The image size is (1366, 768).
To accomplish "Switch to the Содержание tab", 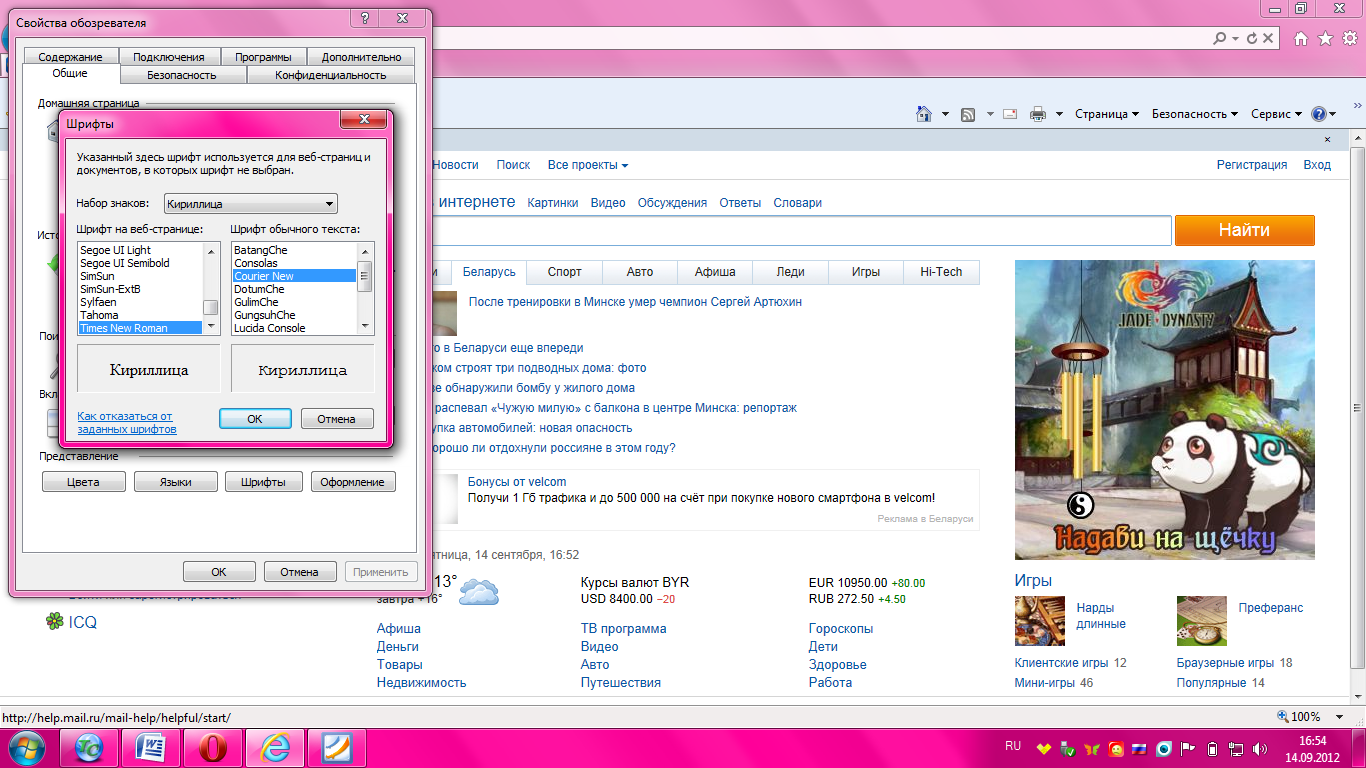I will (70, 57).
